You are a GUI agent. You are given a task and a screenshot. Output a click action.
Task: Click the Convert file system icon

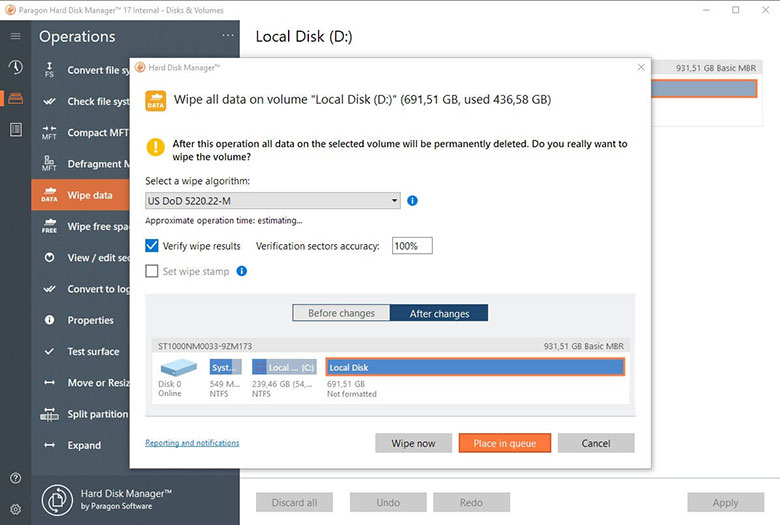49,70
